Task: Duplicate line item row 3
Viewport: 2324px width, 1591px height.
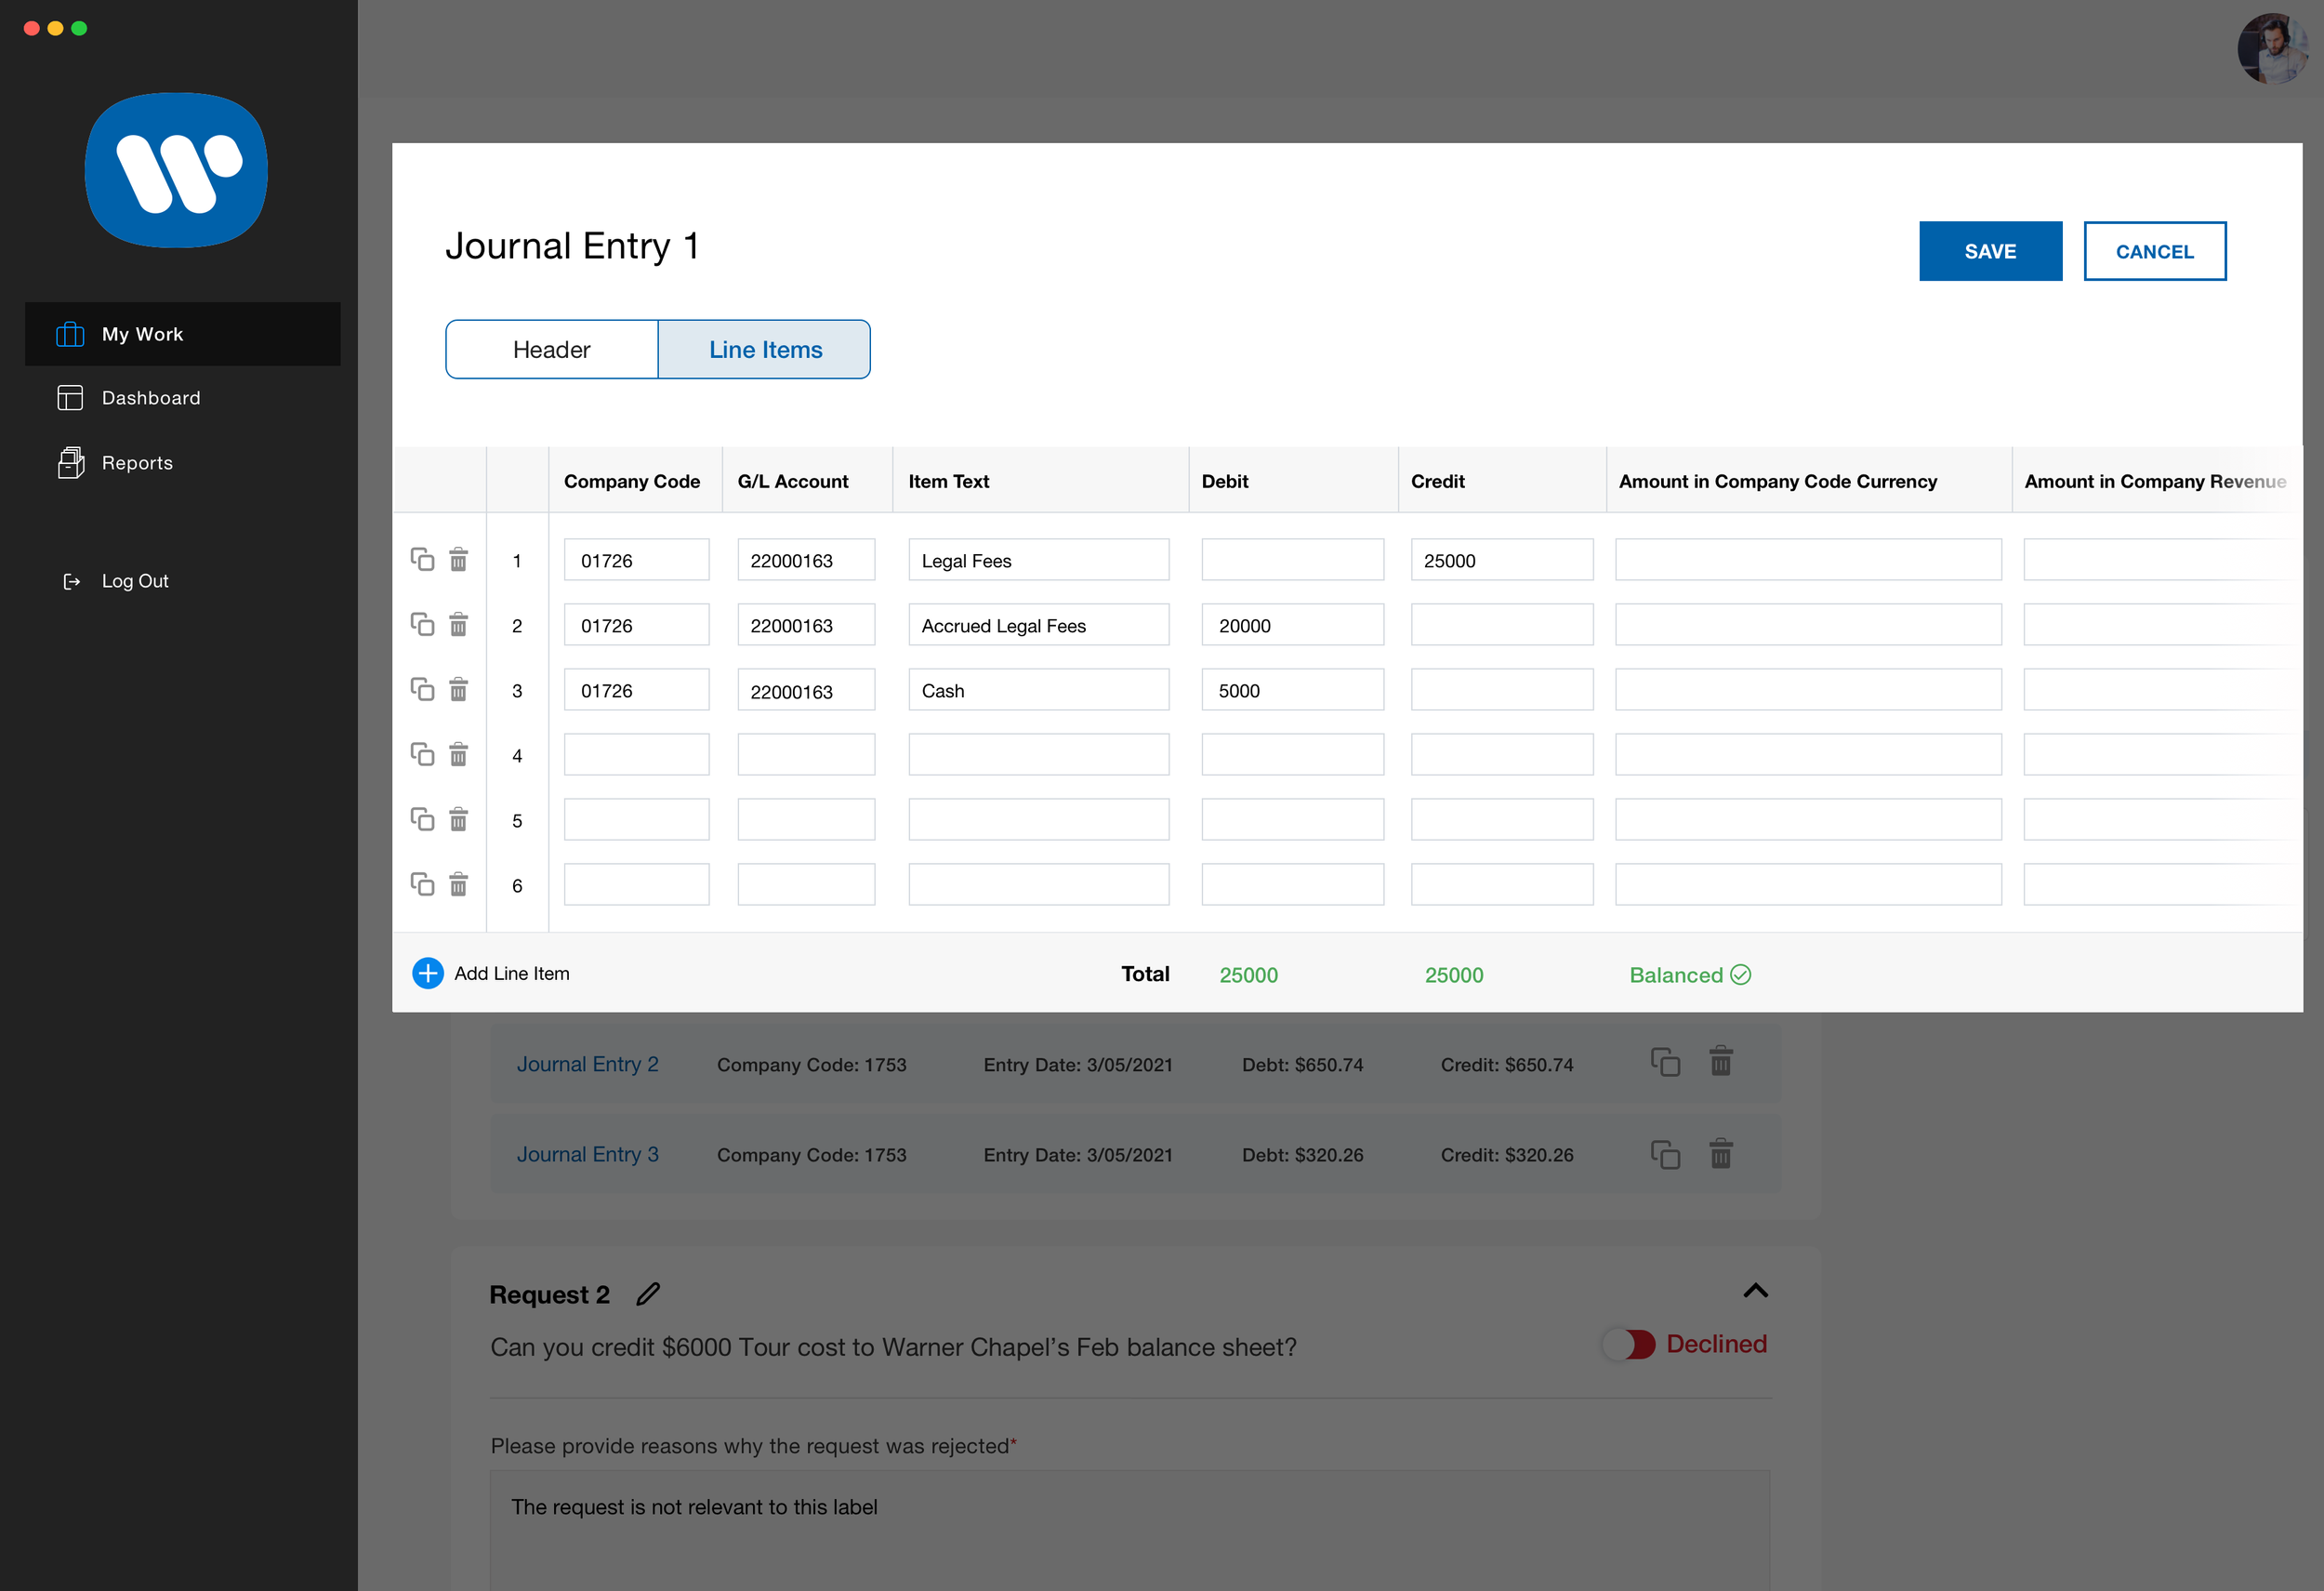Action: click(x=422, y=689)
